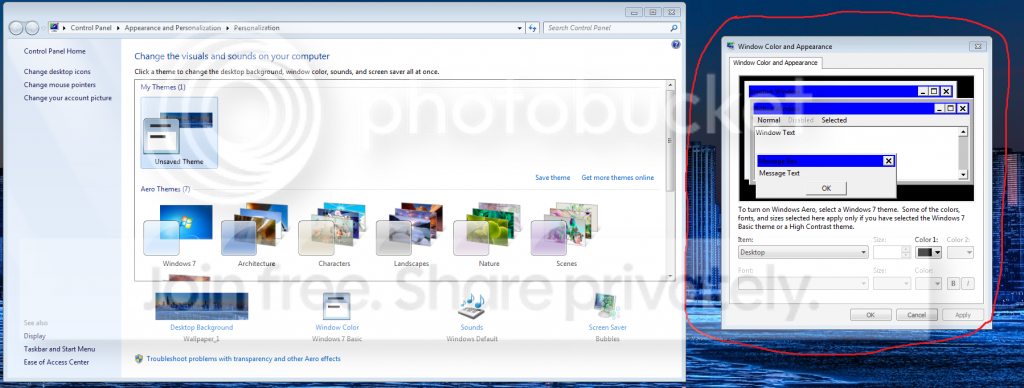Click the search magnifier icon
1024x388 pixels.
(674, 28)
